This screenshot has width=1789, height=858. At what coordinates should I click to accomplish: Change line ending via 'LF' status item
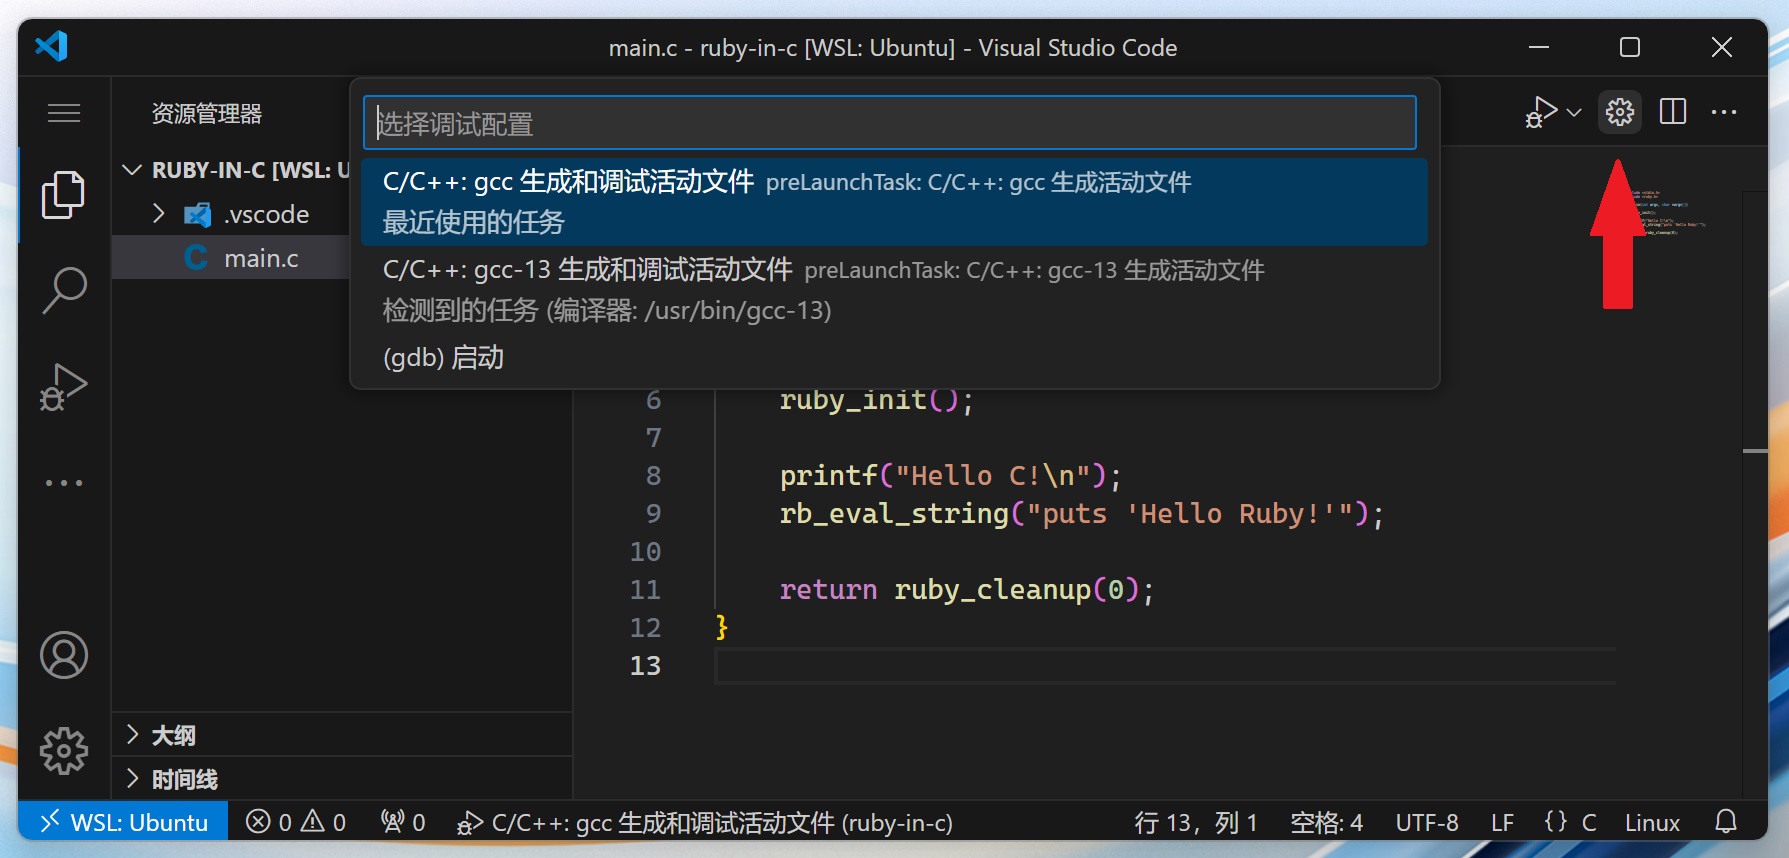point(1502,822)
